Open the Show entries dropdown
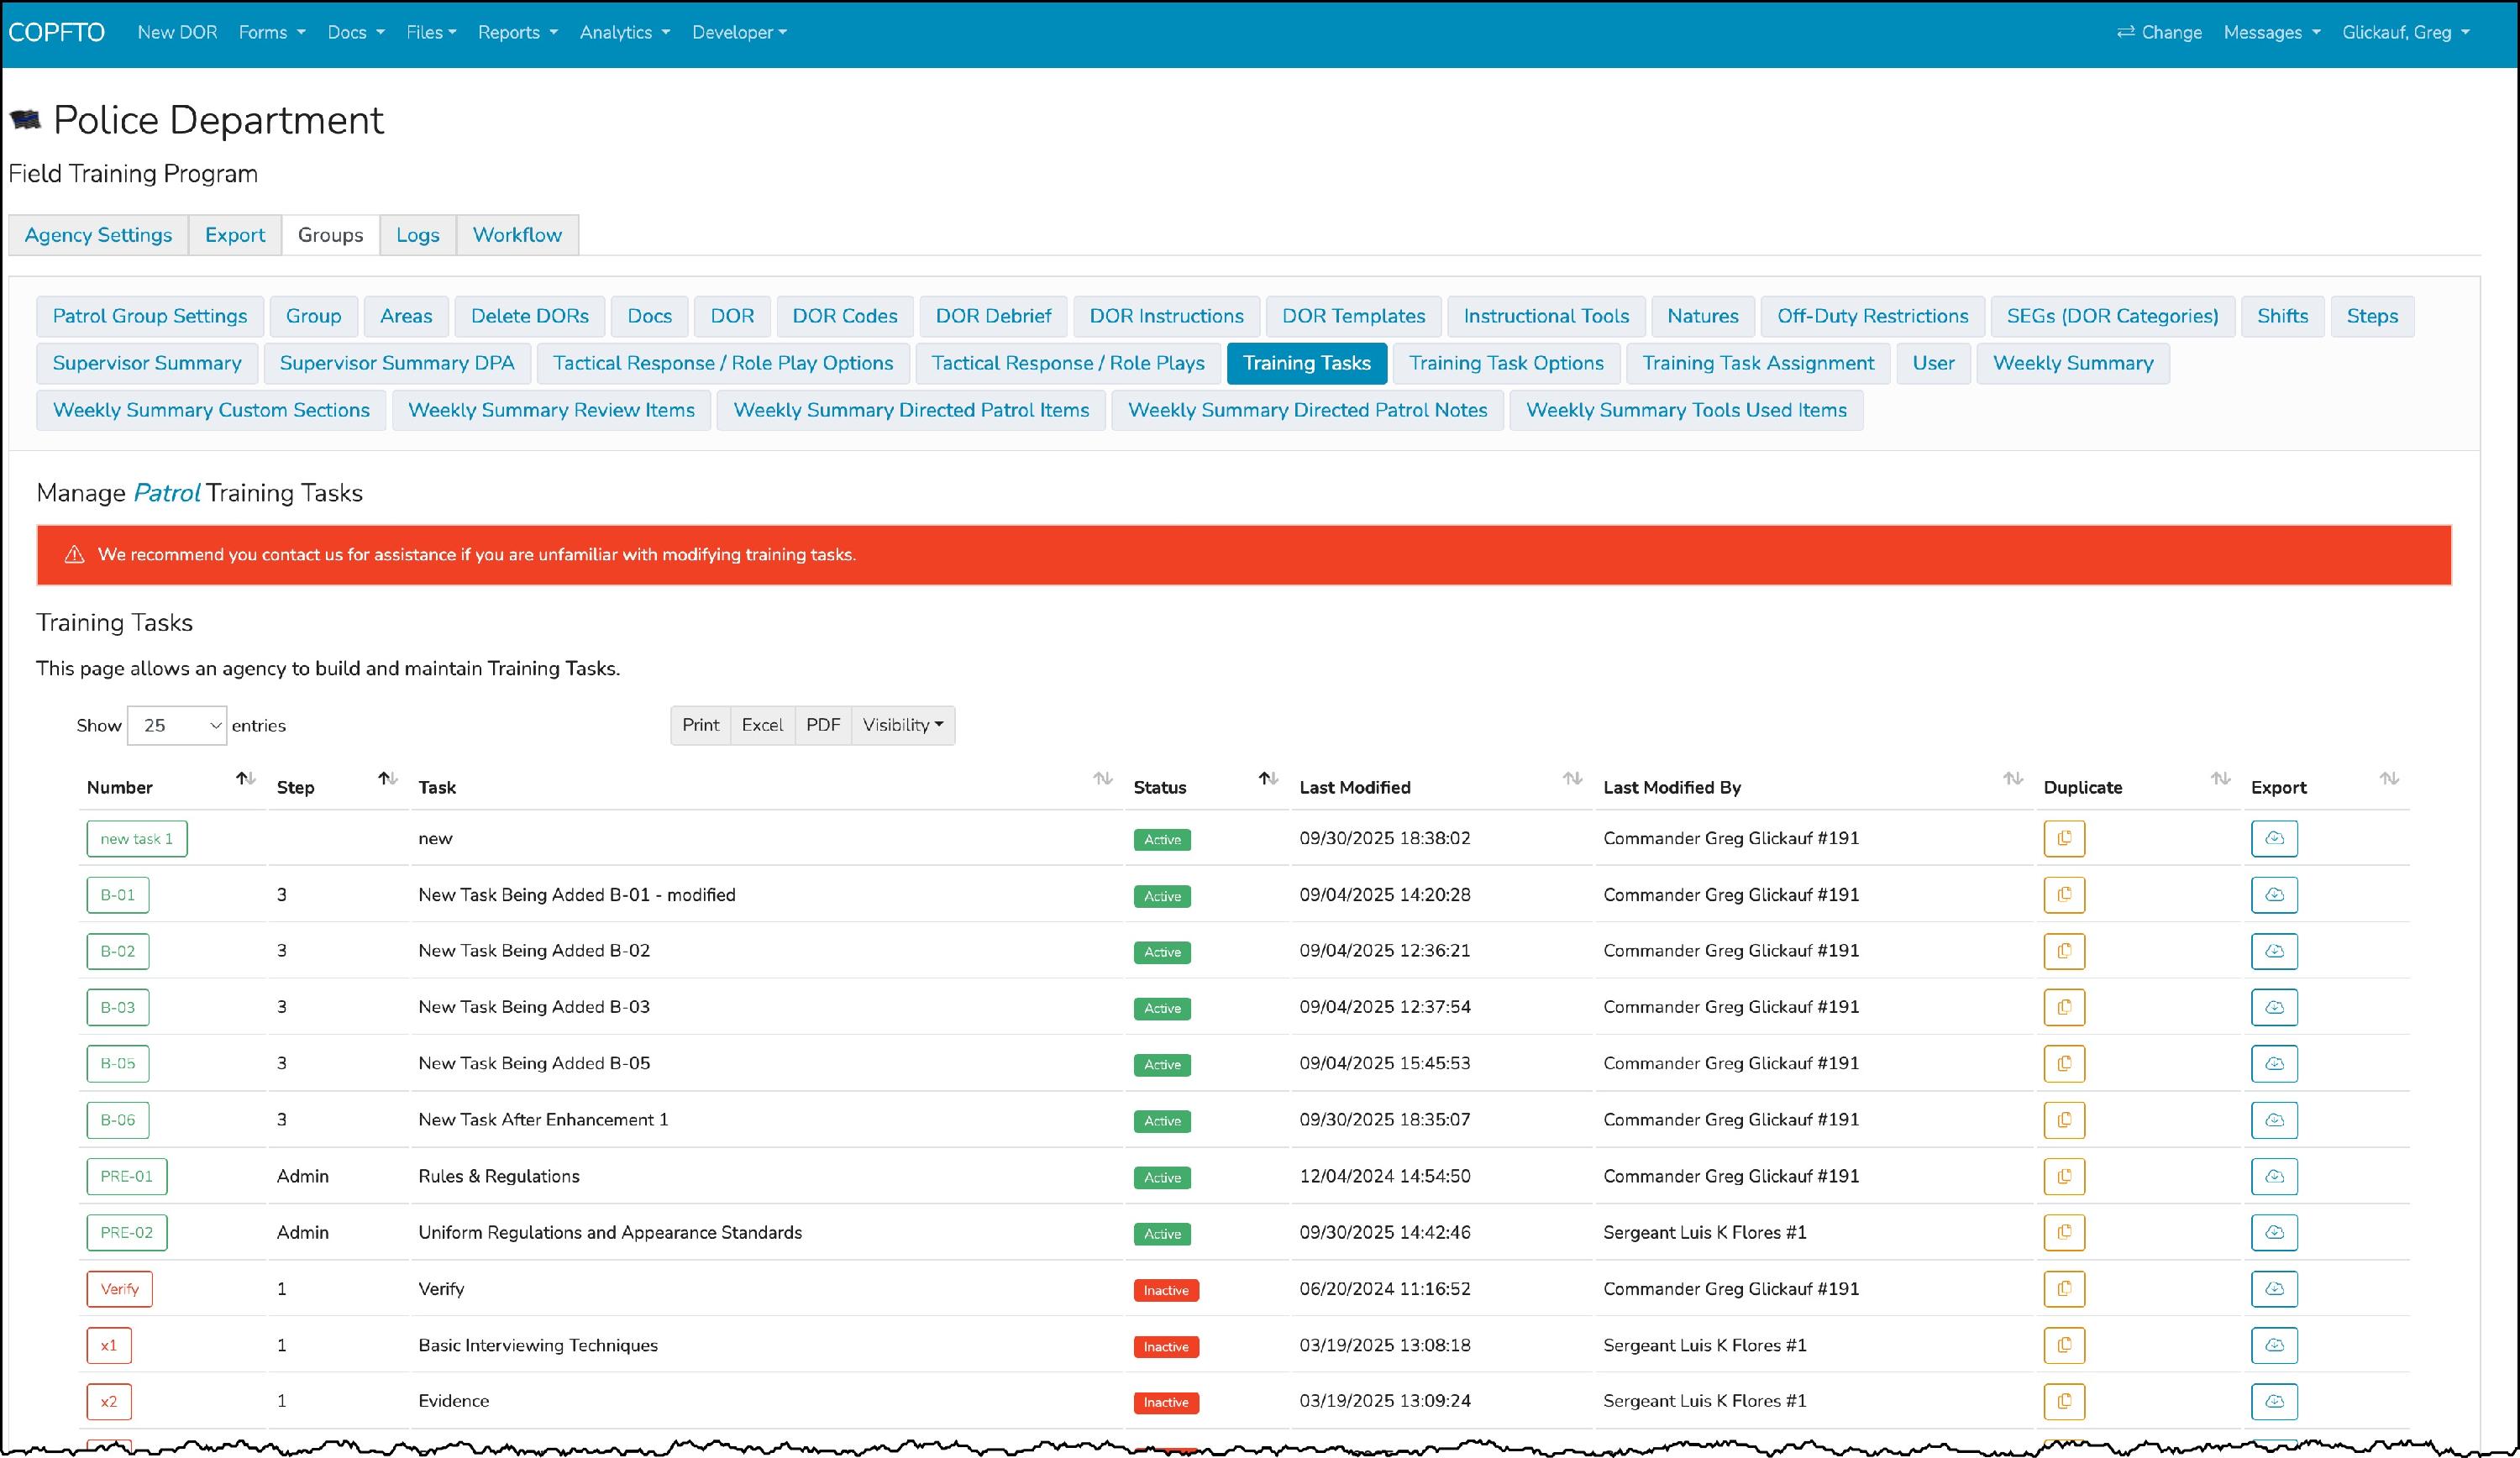Viewport: 2520px width, 1458px height. tap(176, 726)
